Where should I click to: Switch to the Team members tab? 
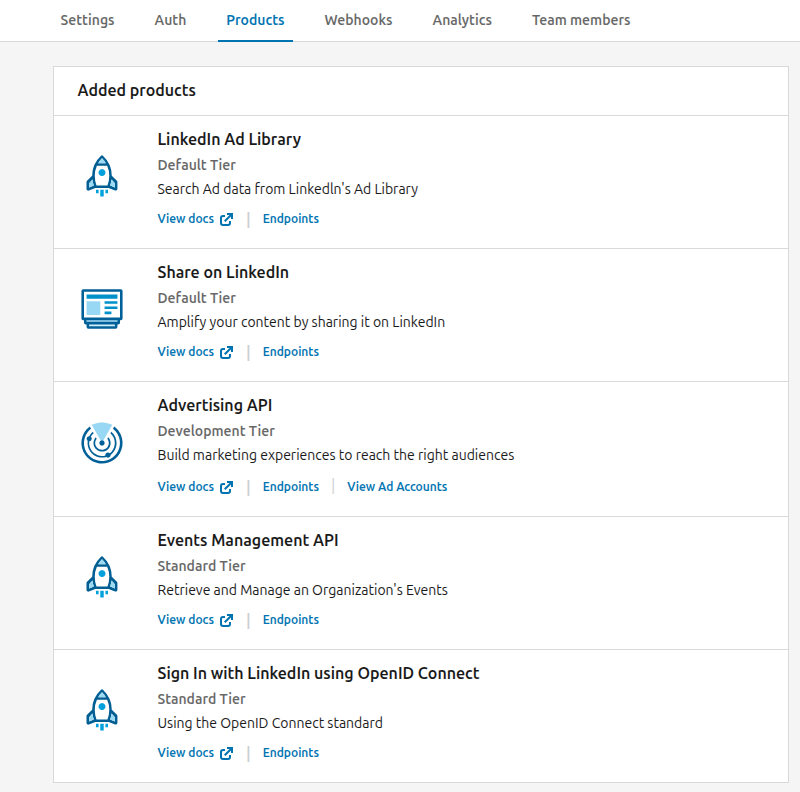tap(581, 20)
